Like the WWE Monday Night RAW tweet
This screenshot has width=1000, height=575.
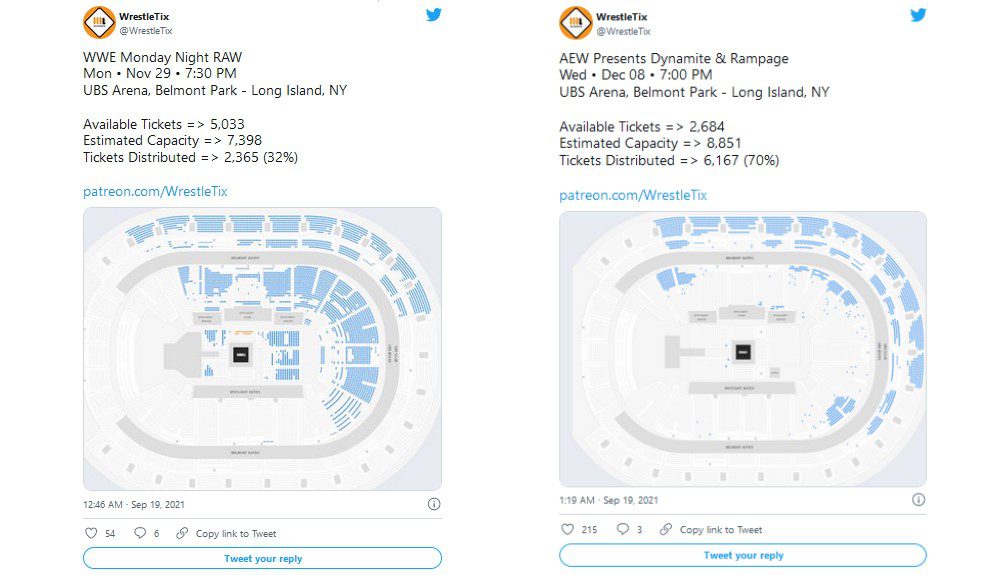tap(91, 533)
